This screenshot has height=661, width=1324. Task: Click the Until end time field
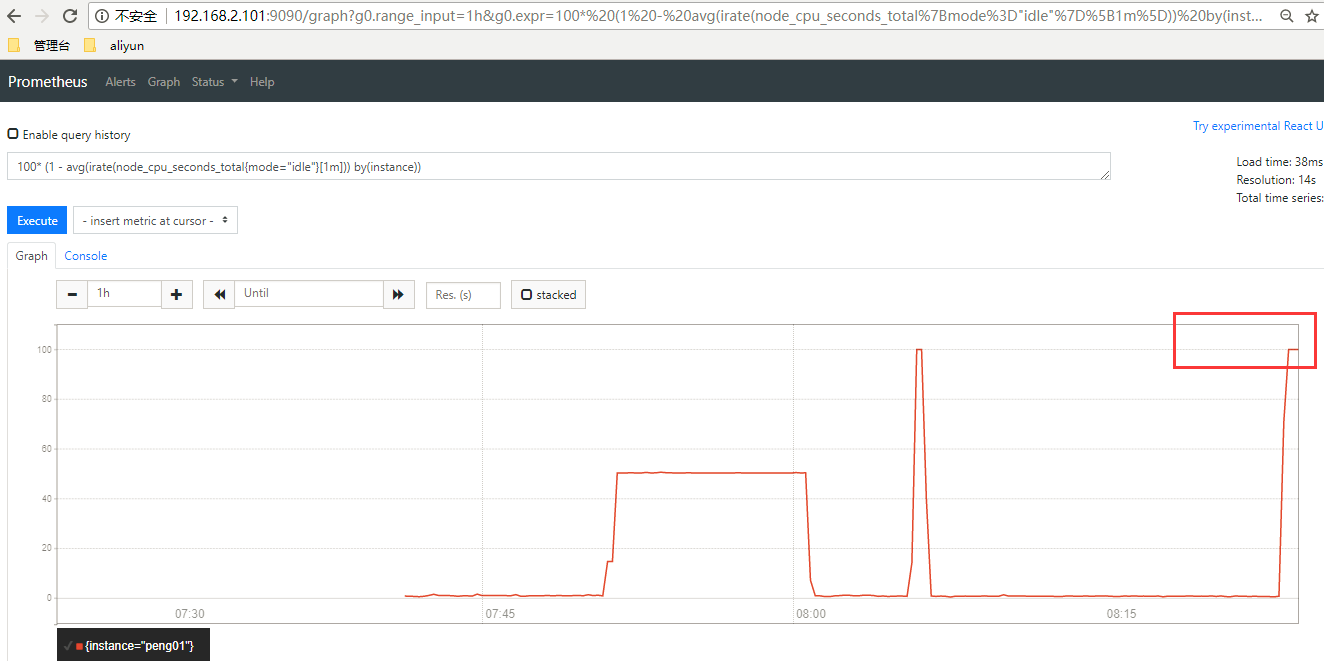pyautogui.click(x=309, y=293)
